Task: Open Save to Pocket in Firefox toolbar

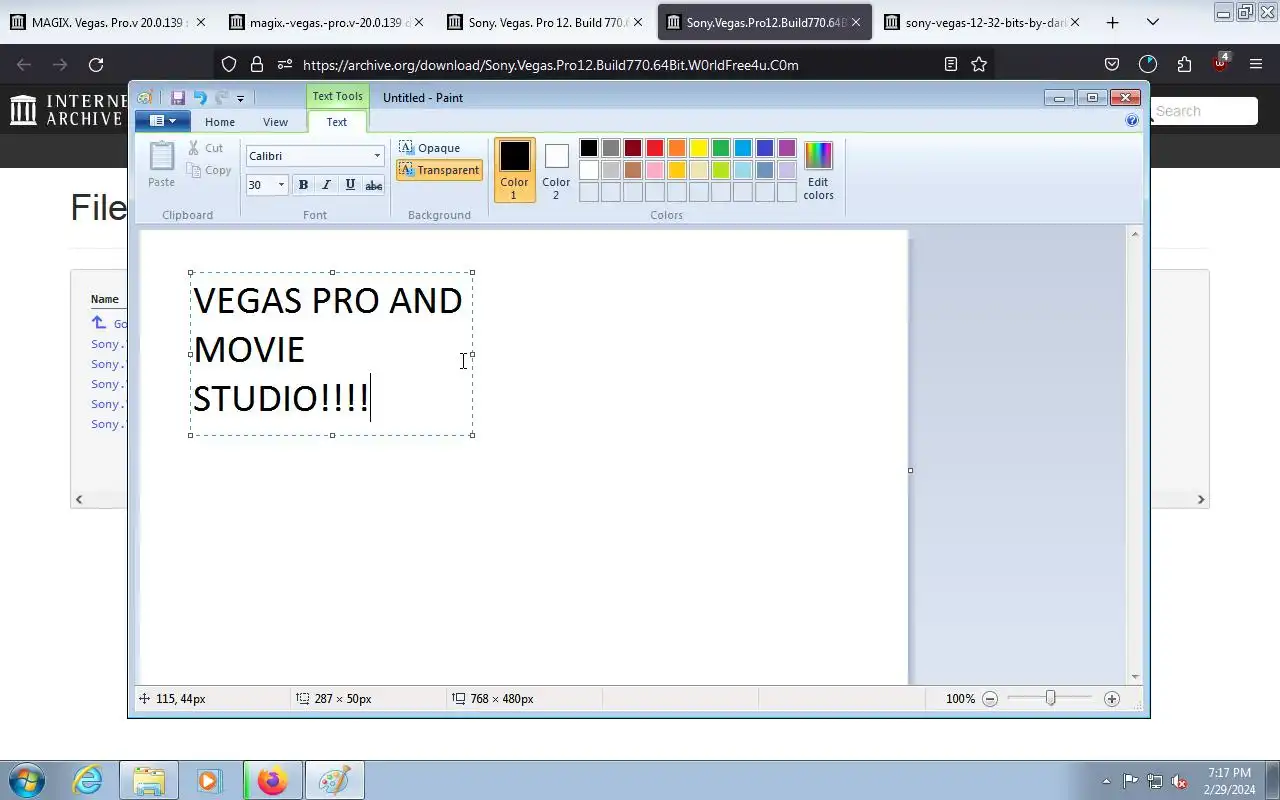Action: pos(1112,65)
